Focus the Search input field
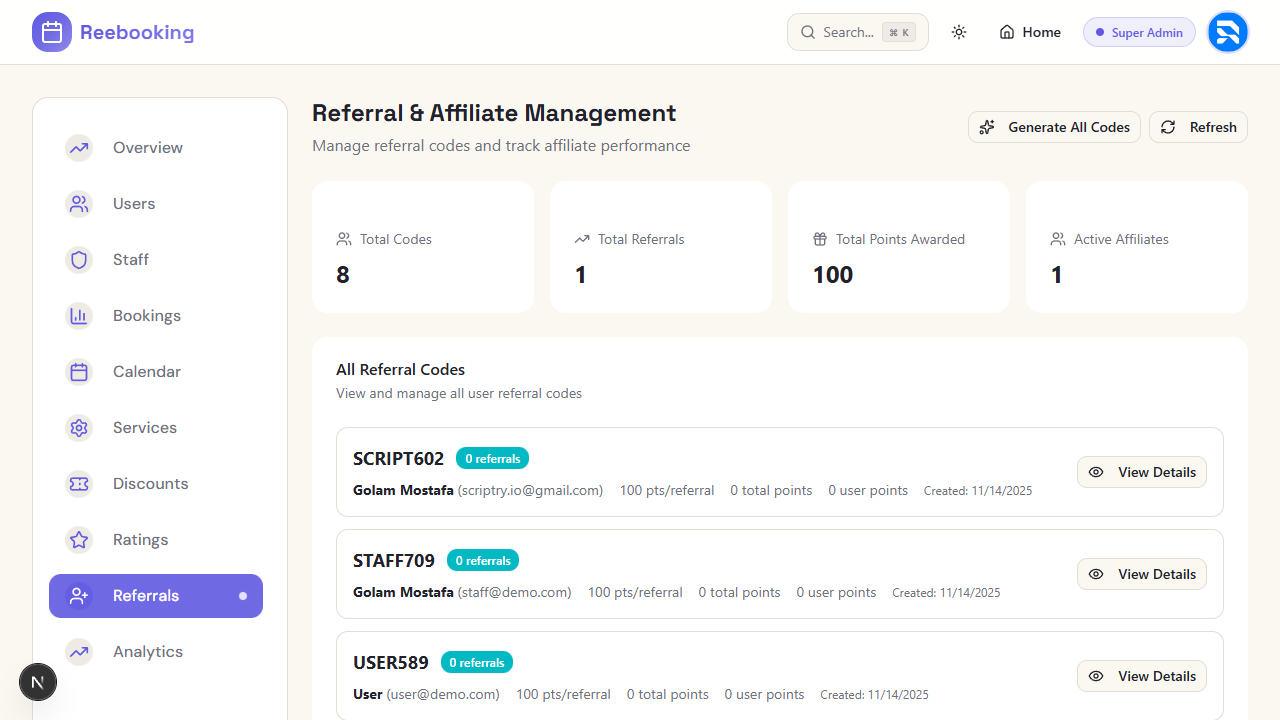Image resolution: width=1280 pixels, height=720 pixels. pyautogui.click(x=848, y=32)
